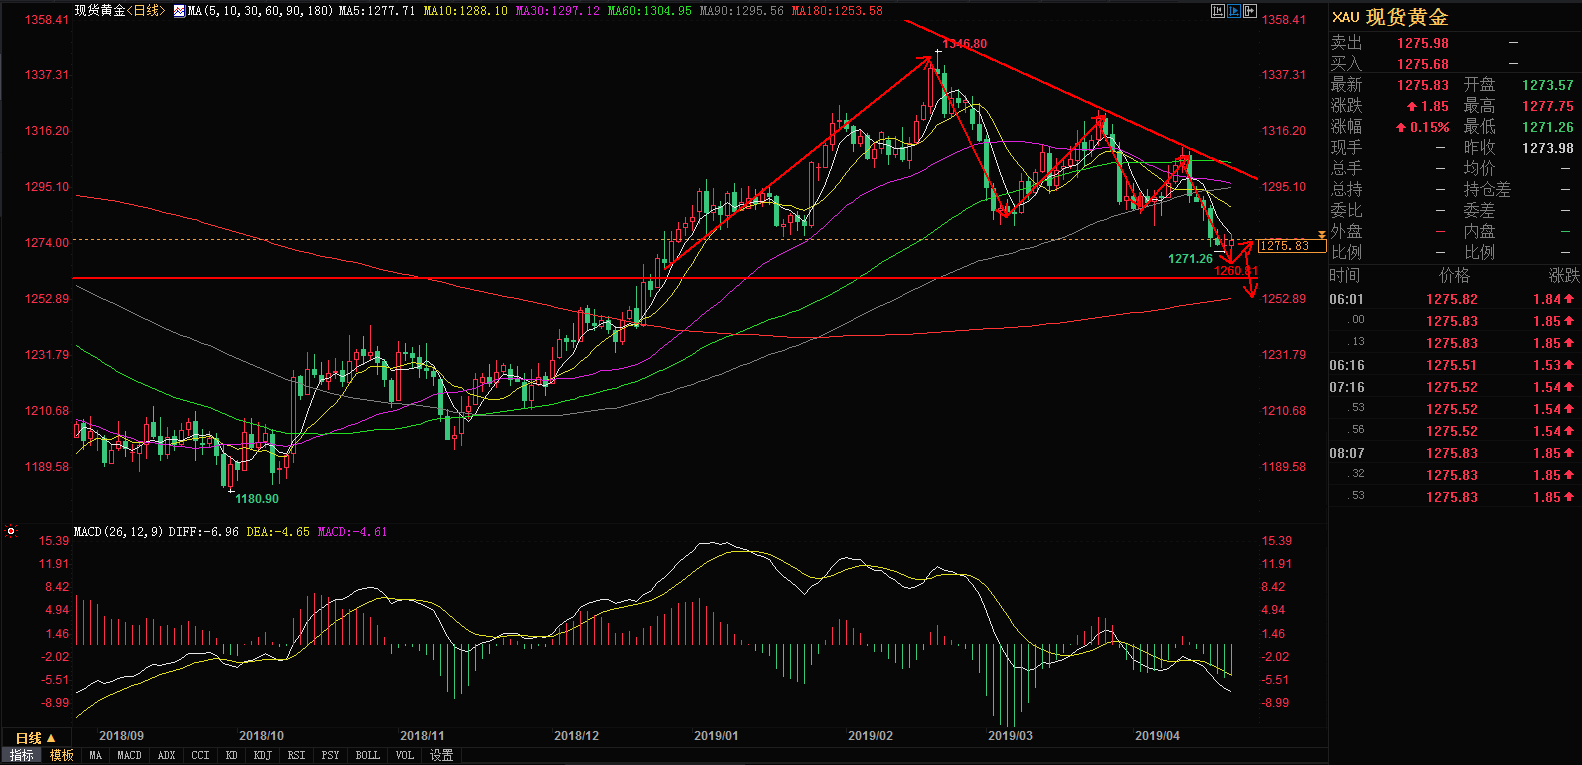This screenshot has height=765, width=1582.
Task: Click the 价格 column header
Action: coord(1454,275)
